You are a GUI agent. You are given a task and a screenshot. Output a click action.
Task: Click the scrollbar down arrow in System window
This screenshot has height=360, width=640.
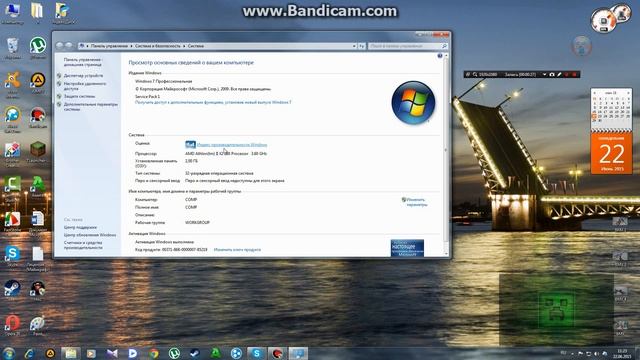[x=446, y=254]
